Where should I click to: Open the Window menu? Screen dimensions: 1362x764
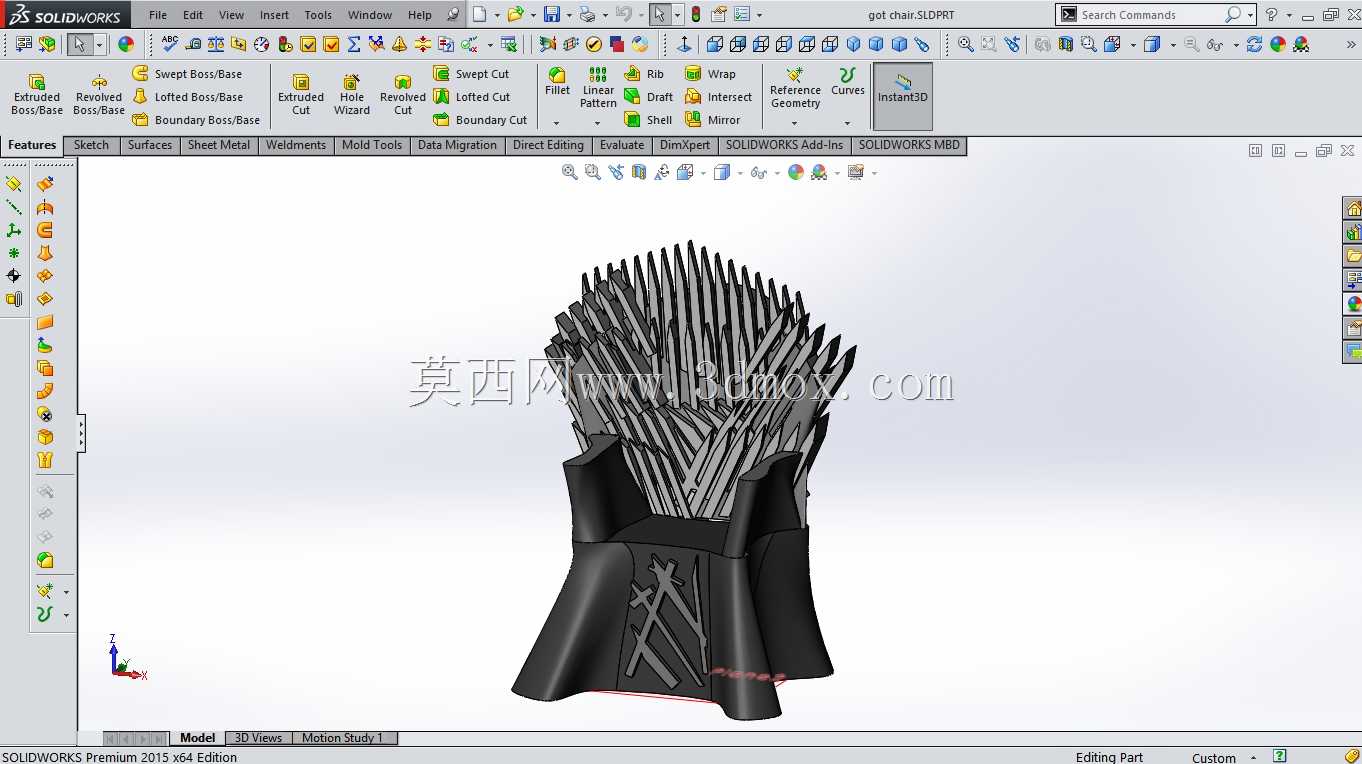tap(370, 15)
